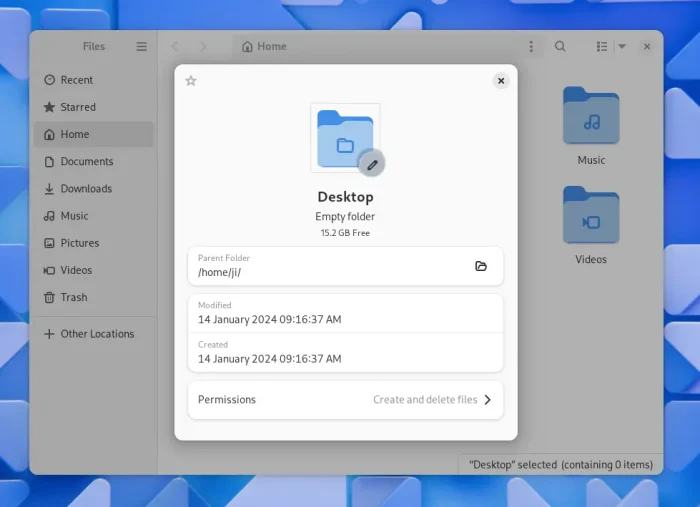The width and height of the screenshot is (700, 507).
Task: Expand view options dropdown arrow
Action: [622, 47]
